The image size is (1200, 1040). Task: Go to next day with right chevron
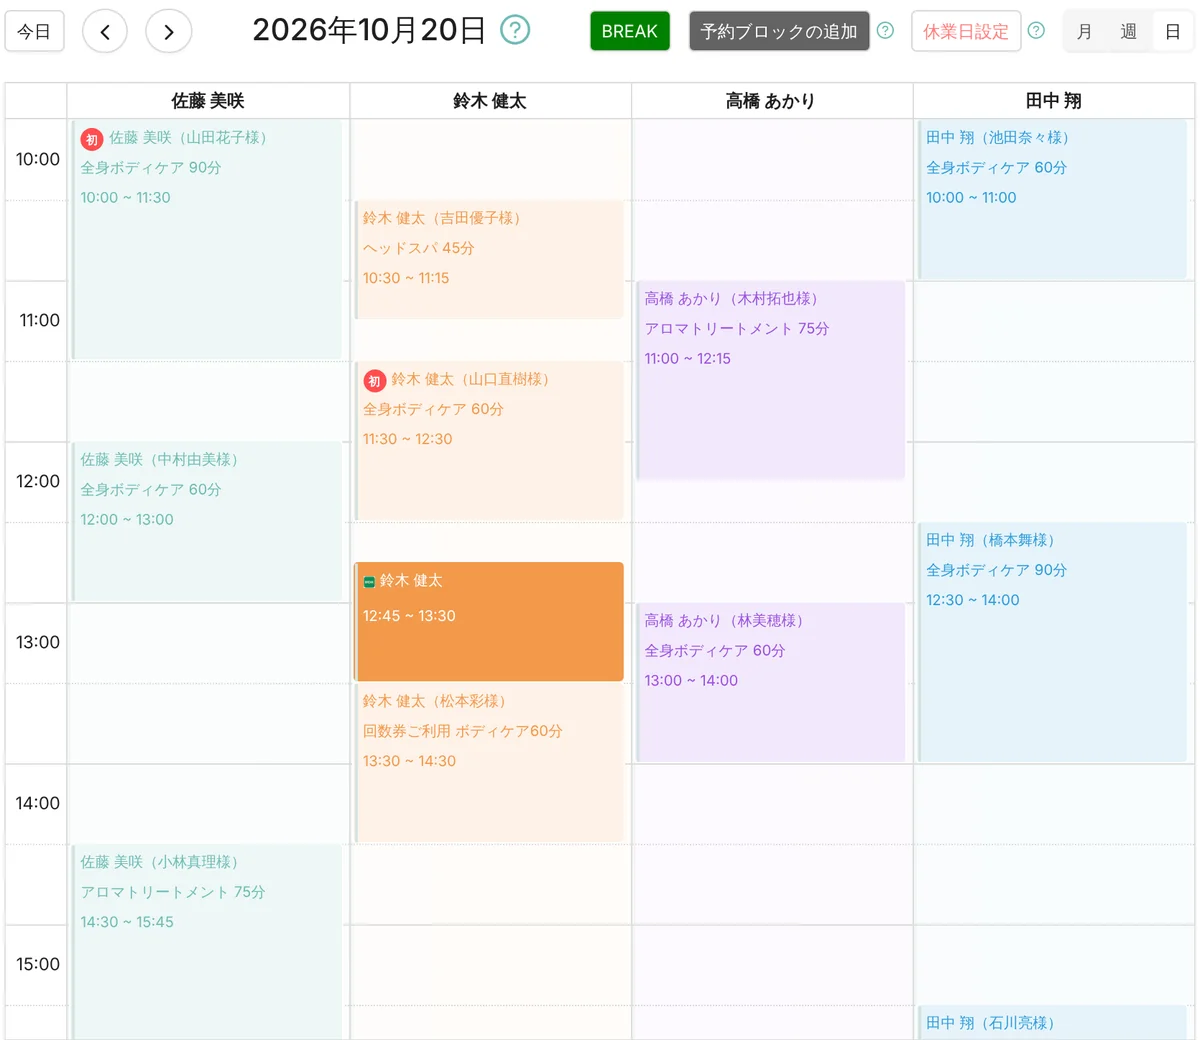click(169, 32)
